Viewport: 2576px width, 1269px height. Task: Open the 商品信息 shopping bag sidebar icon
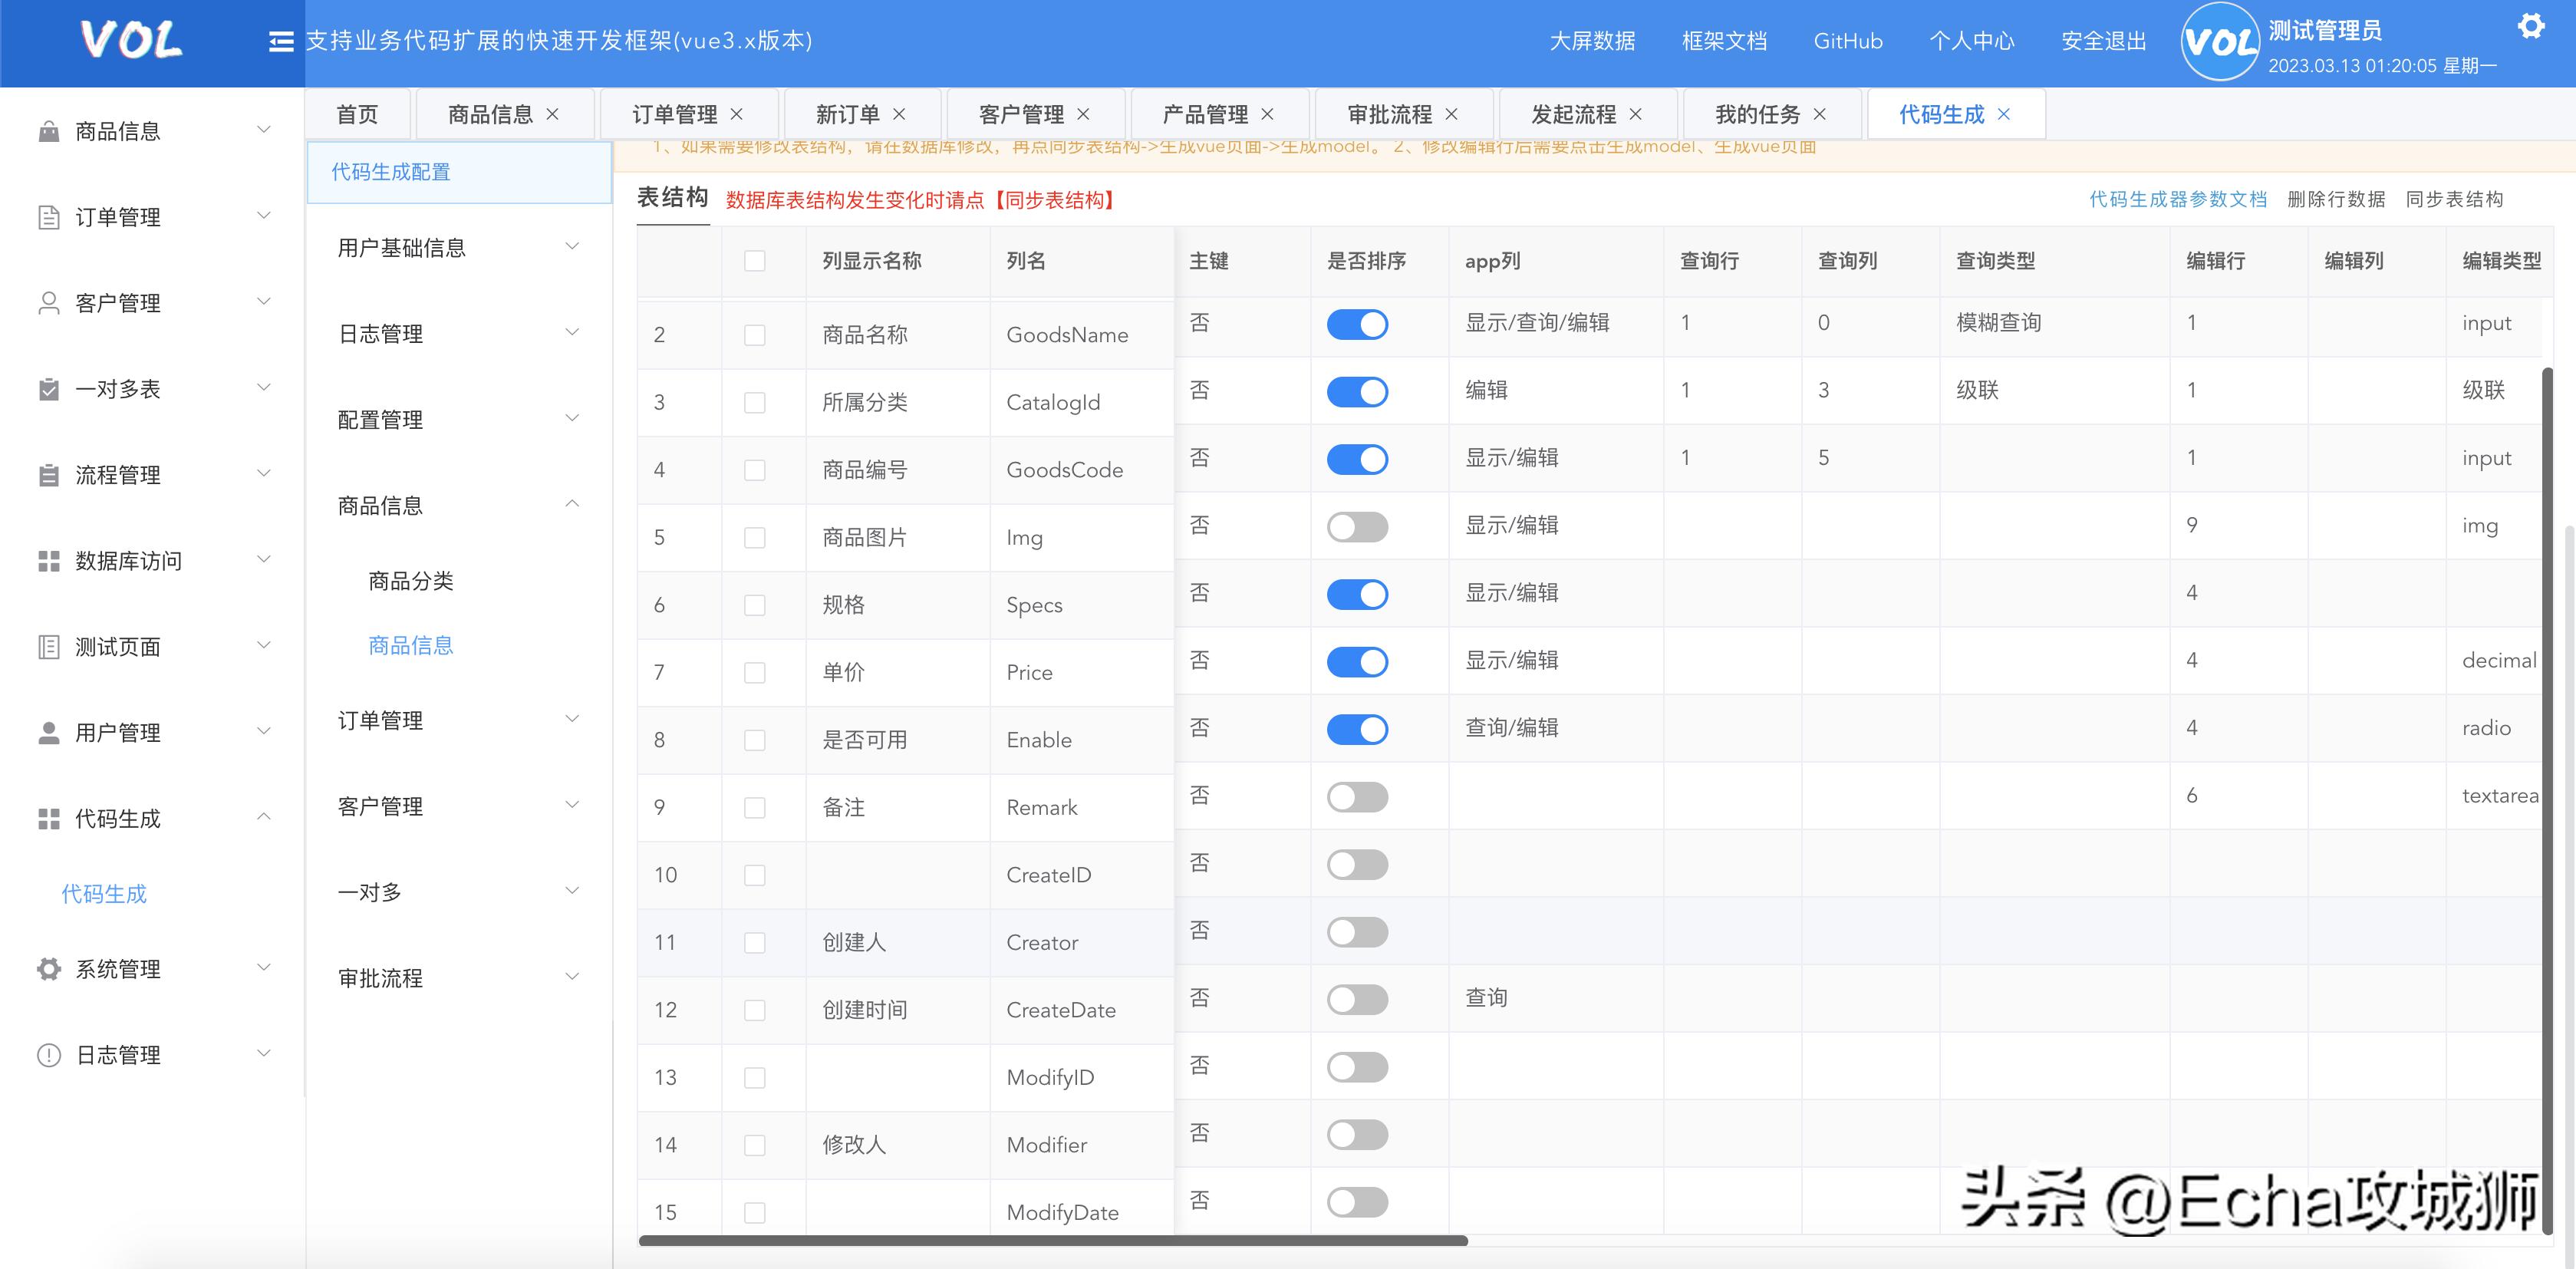pos(47,129)
